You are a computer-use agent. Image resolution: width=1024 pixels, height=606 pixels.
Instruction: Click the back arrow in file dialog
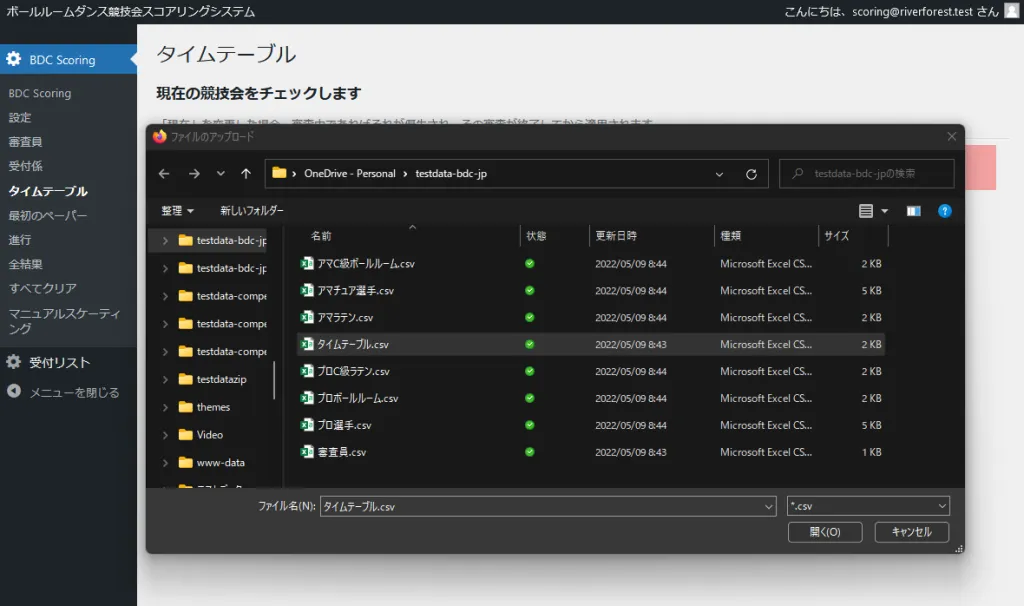point(165,174)
